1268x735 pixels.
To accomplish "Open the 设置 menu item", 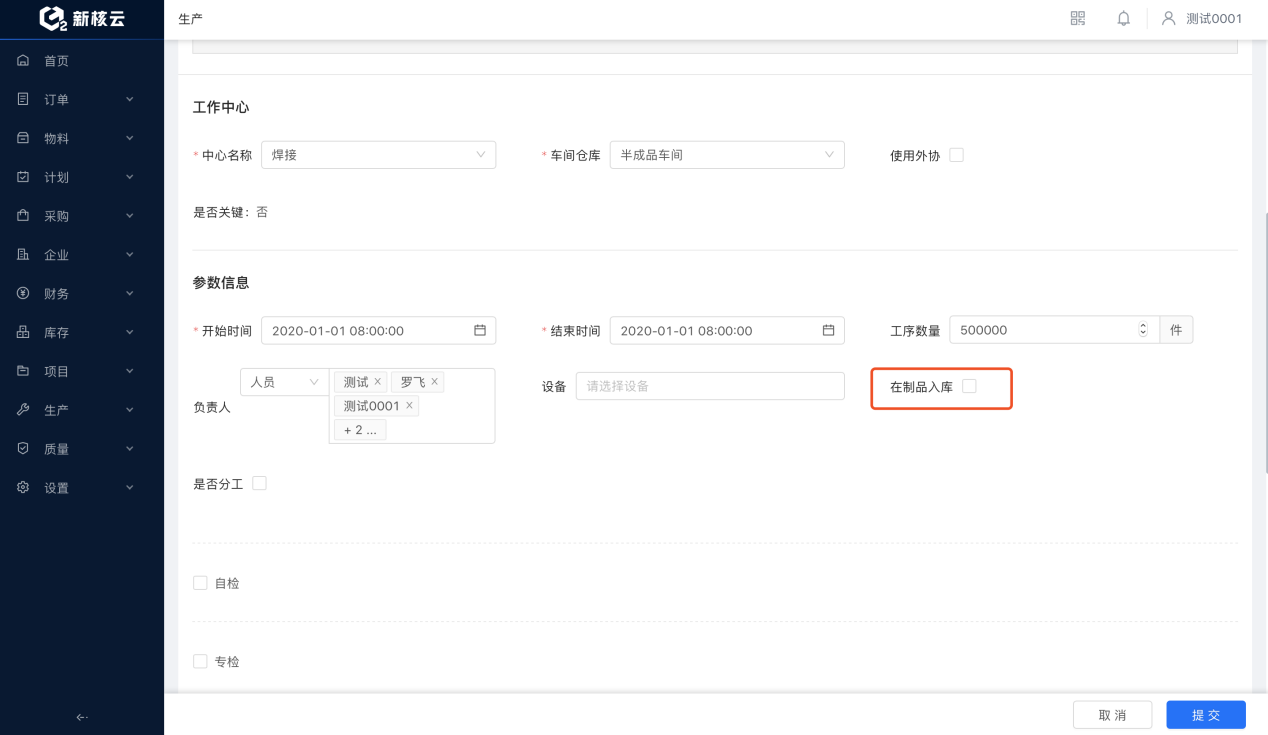I will click(82, 488).
